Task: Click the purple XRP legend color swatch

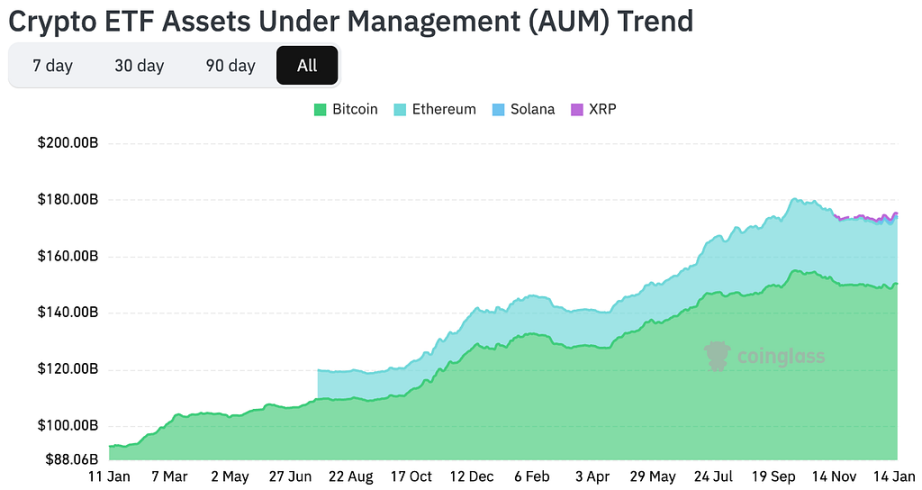Action: (x=576, y=109)
